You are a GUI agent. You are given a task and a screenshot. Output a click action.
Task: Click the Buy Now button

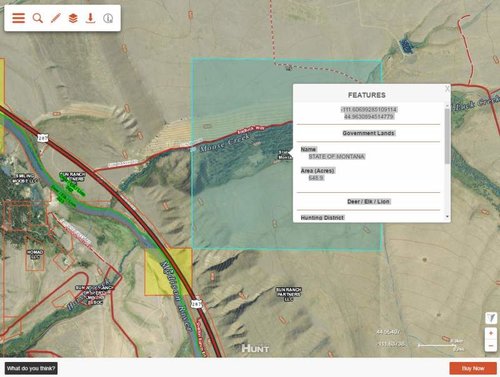pos(473,368)
